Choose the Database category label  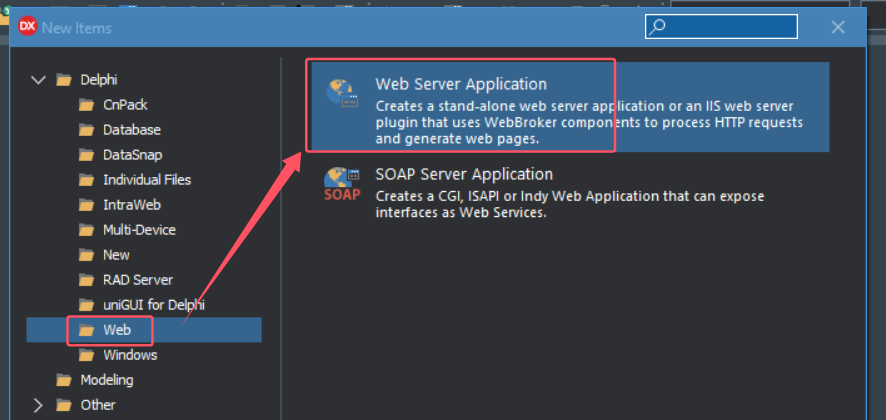pos(132,130)
